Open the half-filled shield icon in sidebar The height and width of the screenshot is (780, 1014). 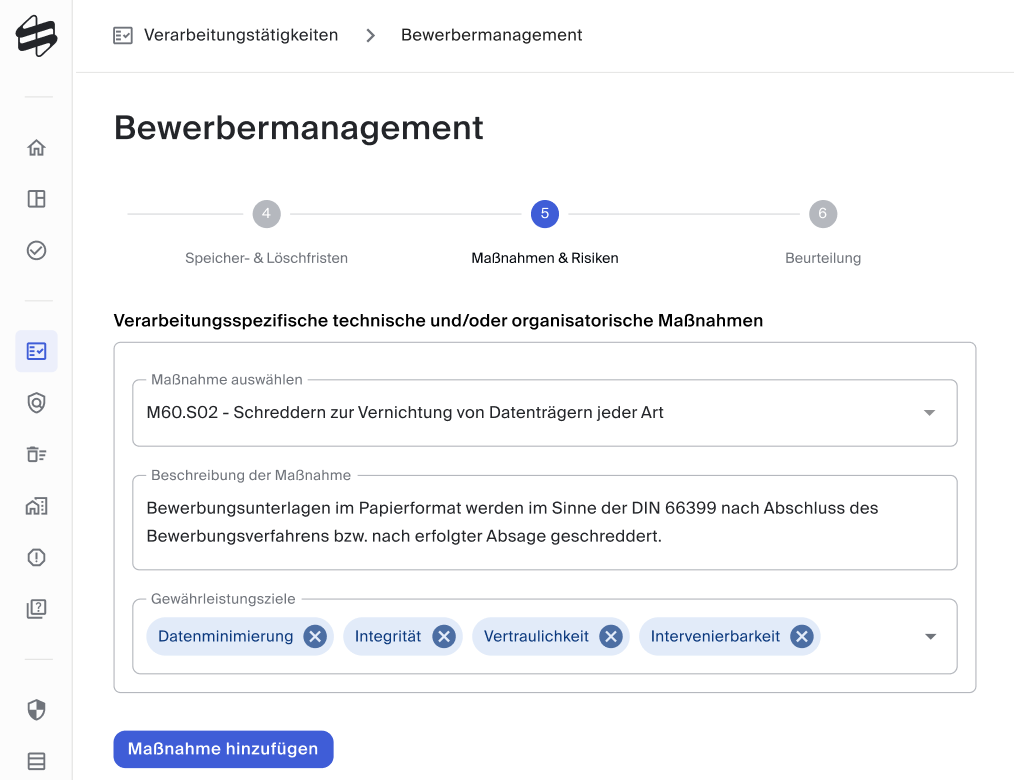pos(36,710)
